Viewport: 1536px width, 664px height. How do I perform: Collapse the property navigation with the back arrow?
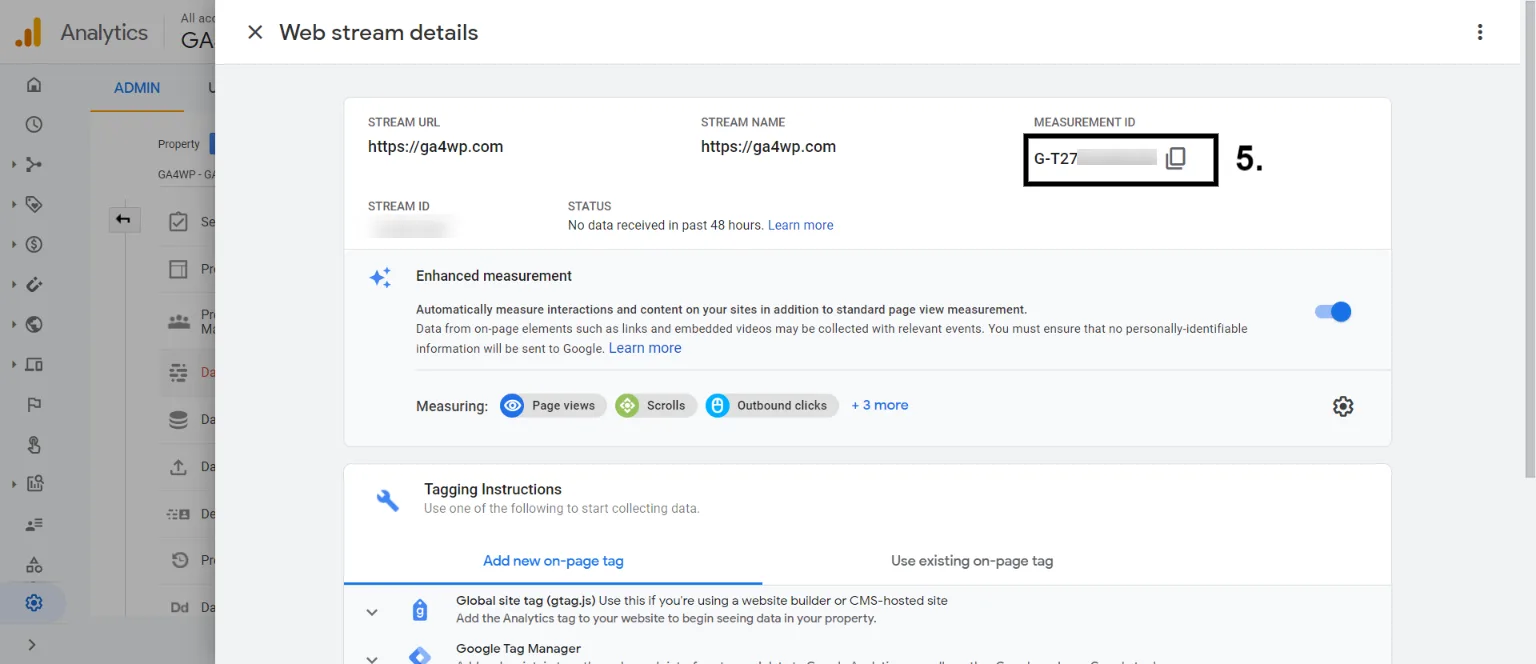click(x=124, y=218)
